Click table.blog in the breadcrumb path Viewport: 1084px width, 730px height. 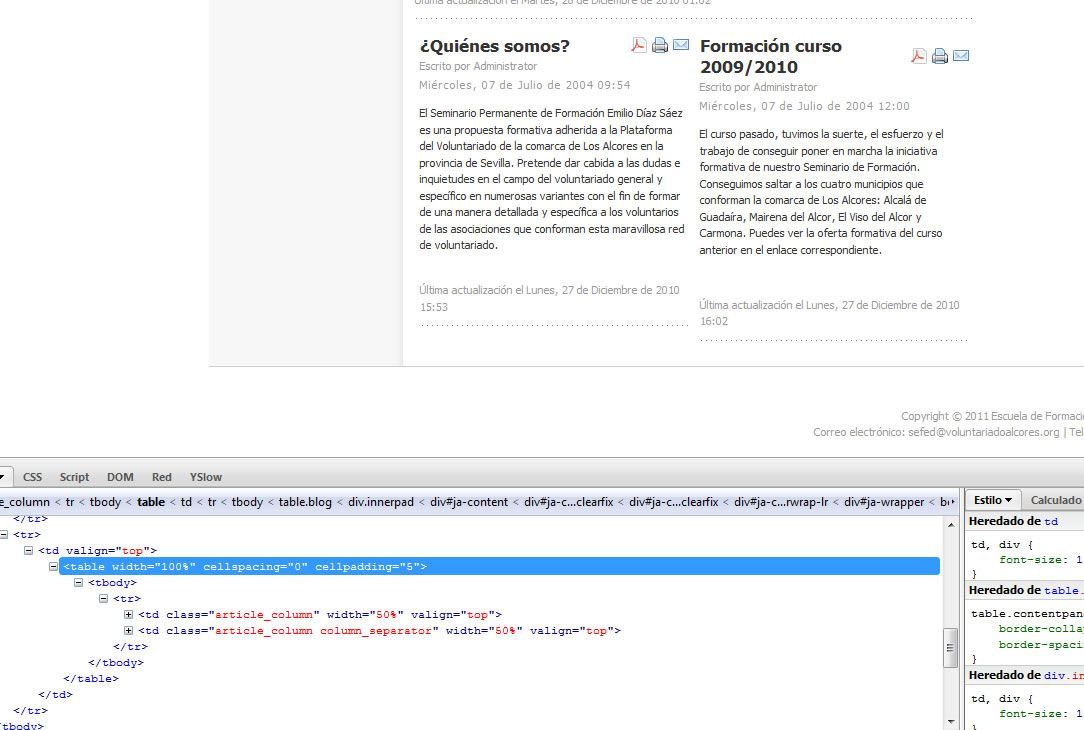tap(305, 502)
